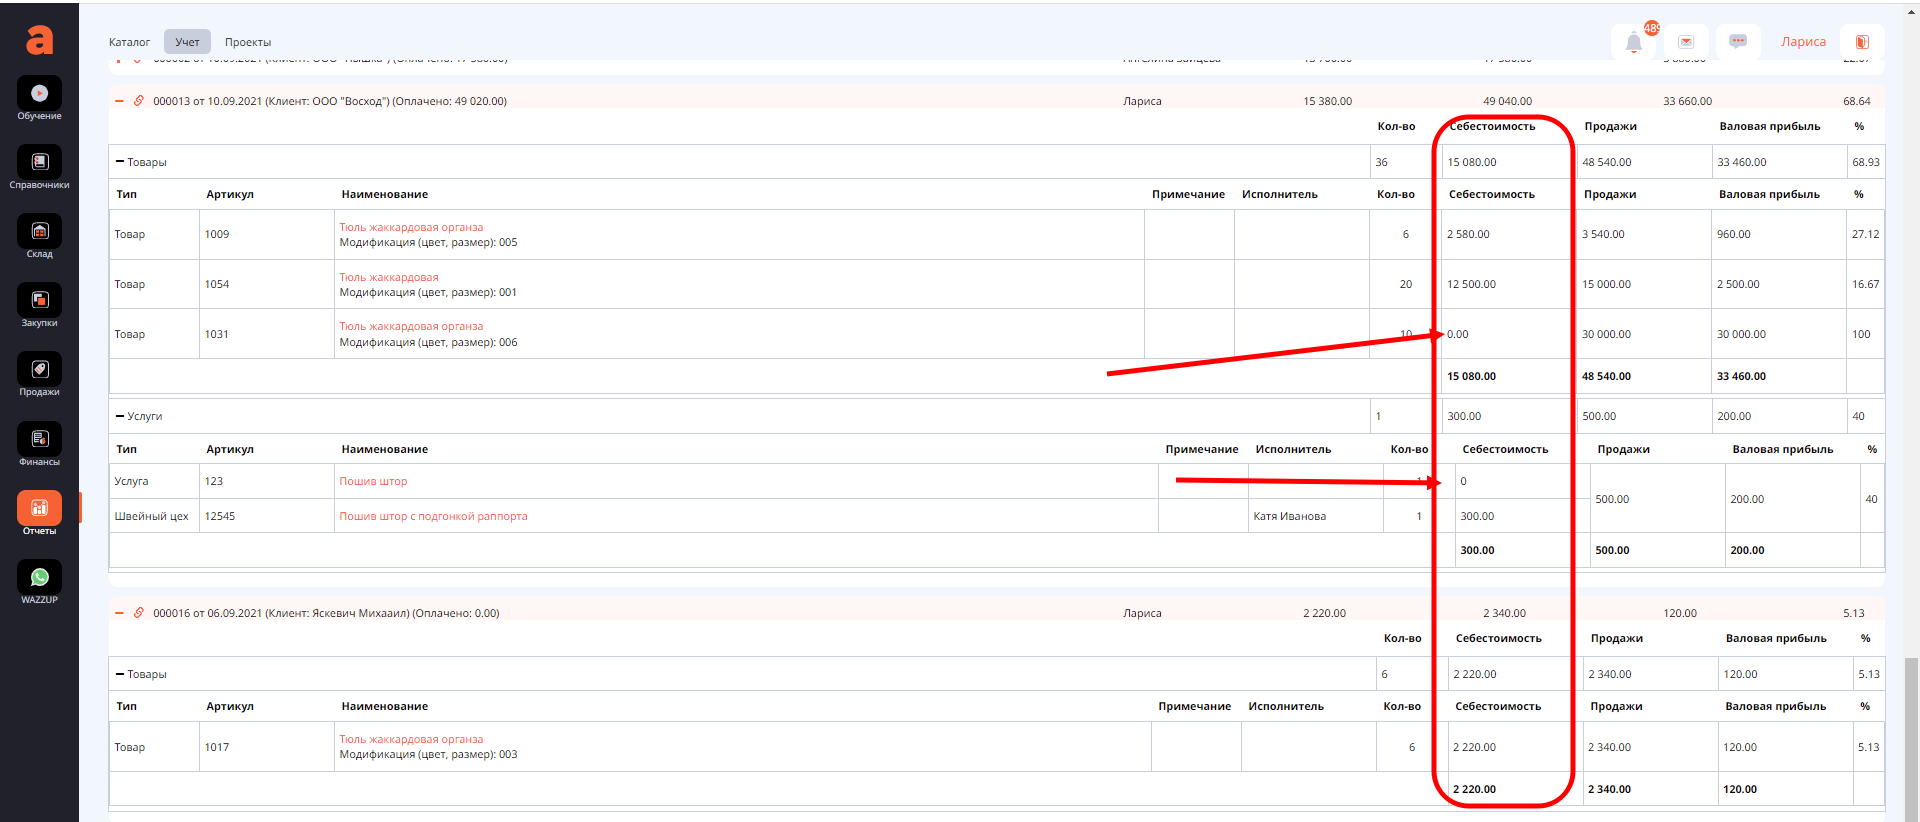Click the Лариса user name
Image resolution: width=1920 pixels, height=822 pixels.
(x=1803, y=42)
